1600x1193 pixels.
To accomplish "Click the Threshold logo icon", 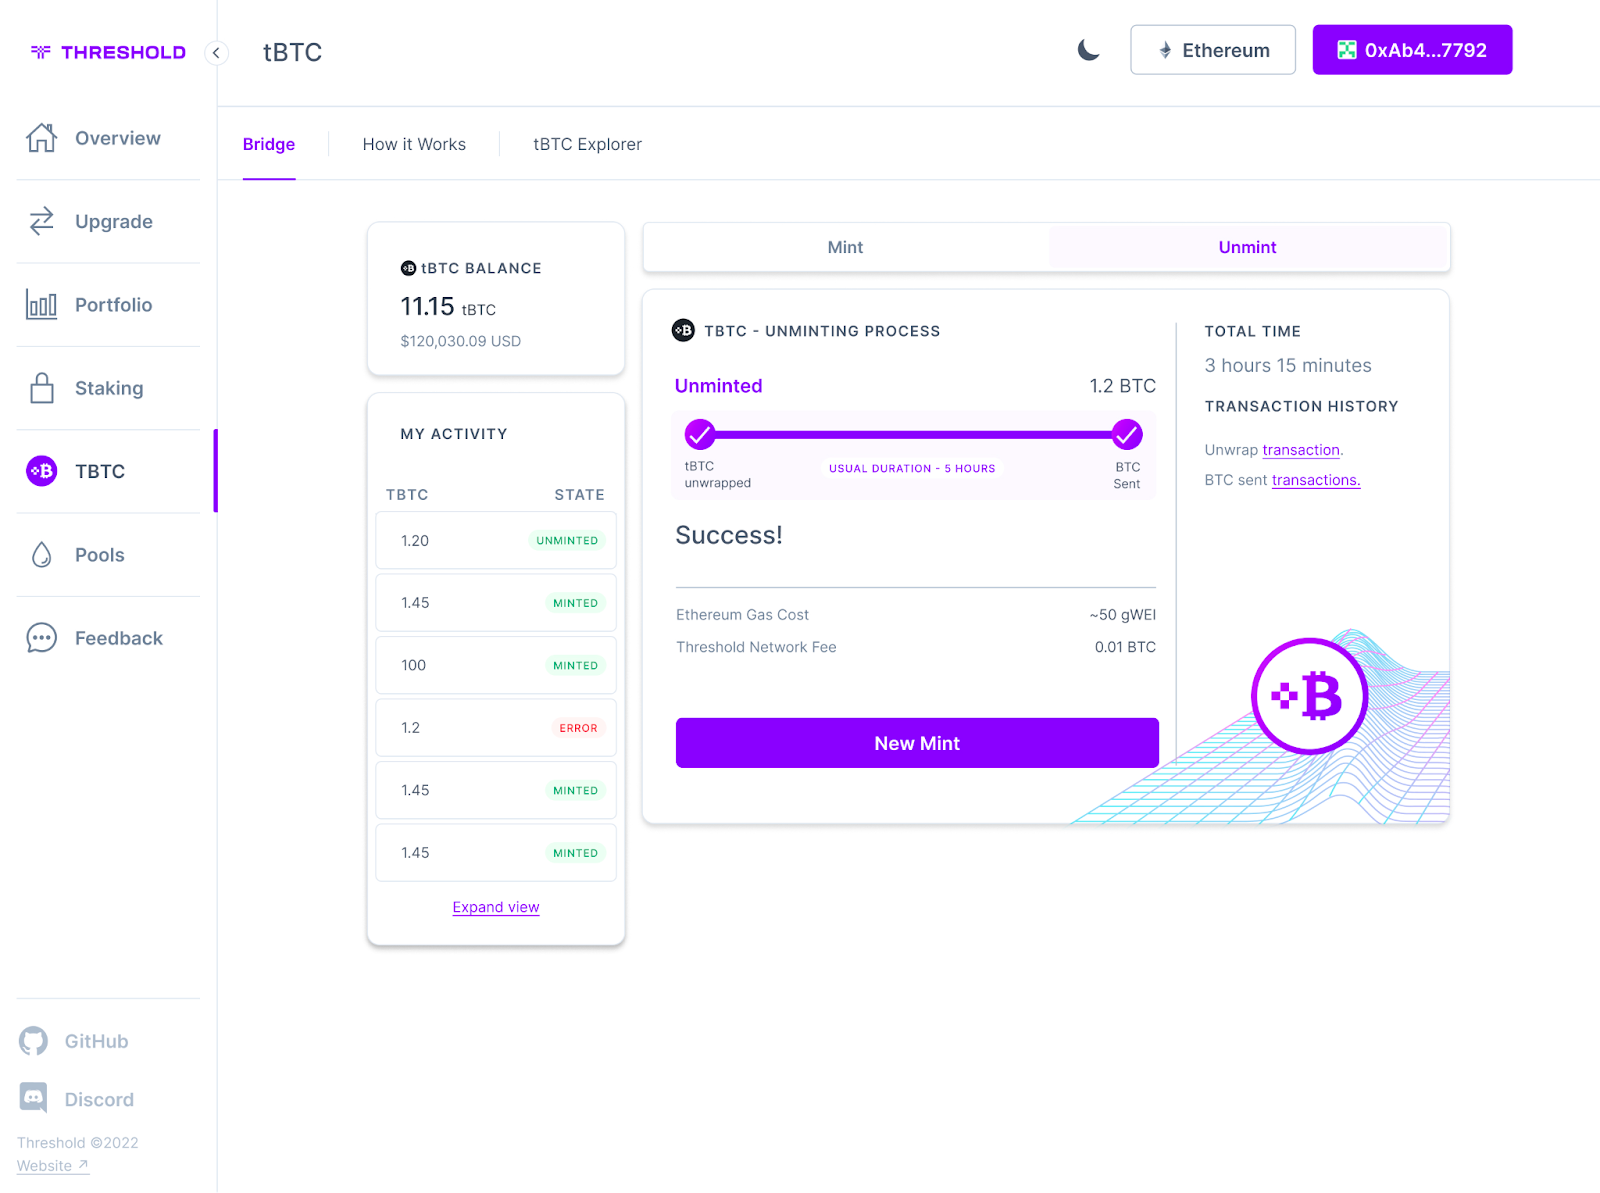I will (x=40, y=52).
